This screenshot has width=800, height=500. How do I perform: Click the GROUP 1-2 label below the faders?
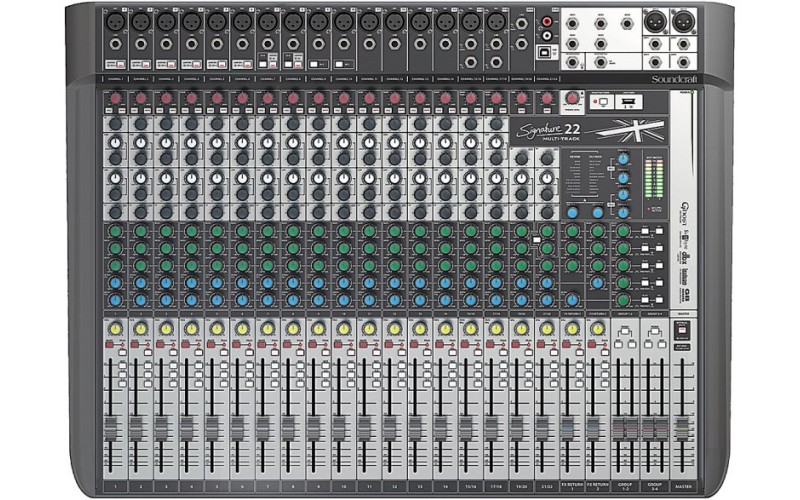625,486
